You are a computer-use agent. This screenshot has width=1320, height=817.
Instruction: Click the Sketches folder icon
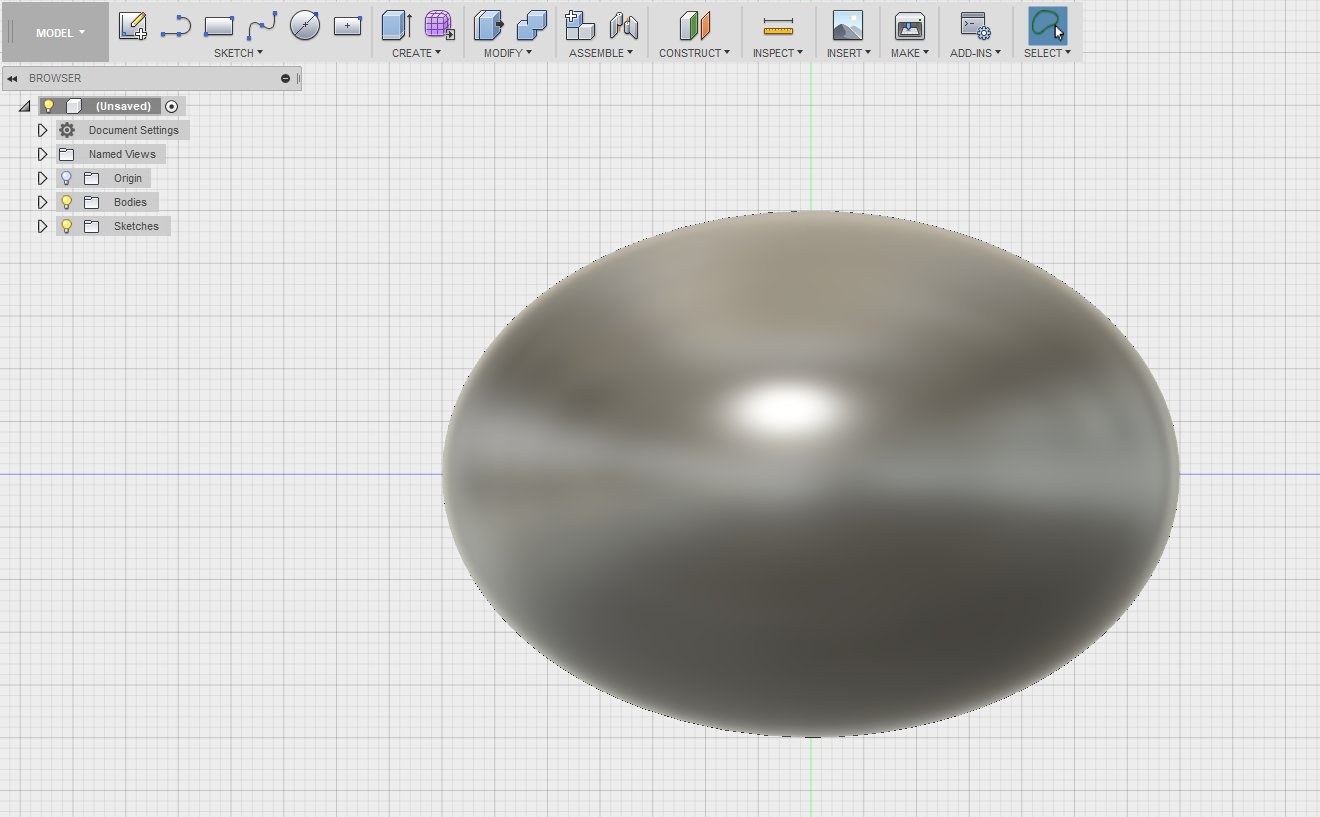click(92, 226)
